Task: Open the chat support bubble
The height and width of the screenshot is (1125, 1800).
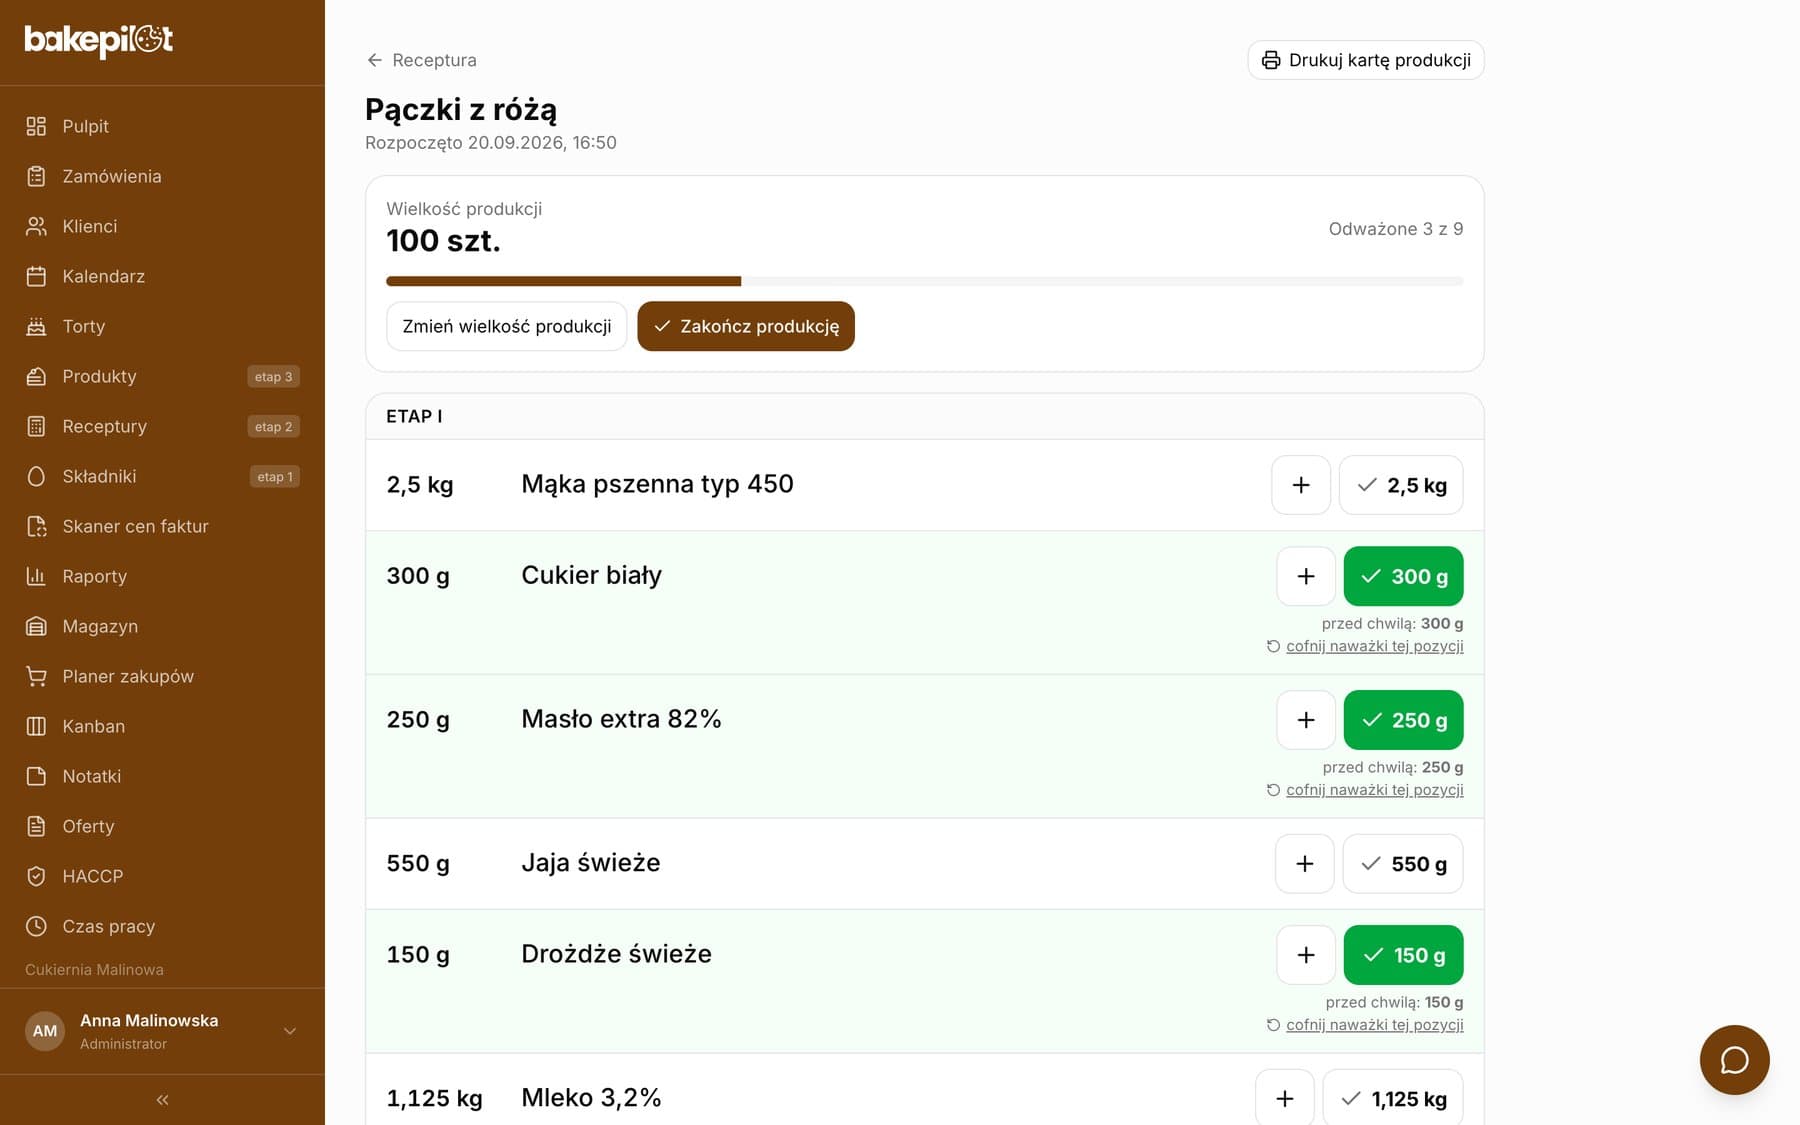Action: click(1734, 1060)
